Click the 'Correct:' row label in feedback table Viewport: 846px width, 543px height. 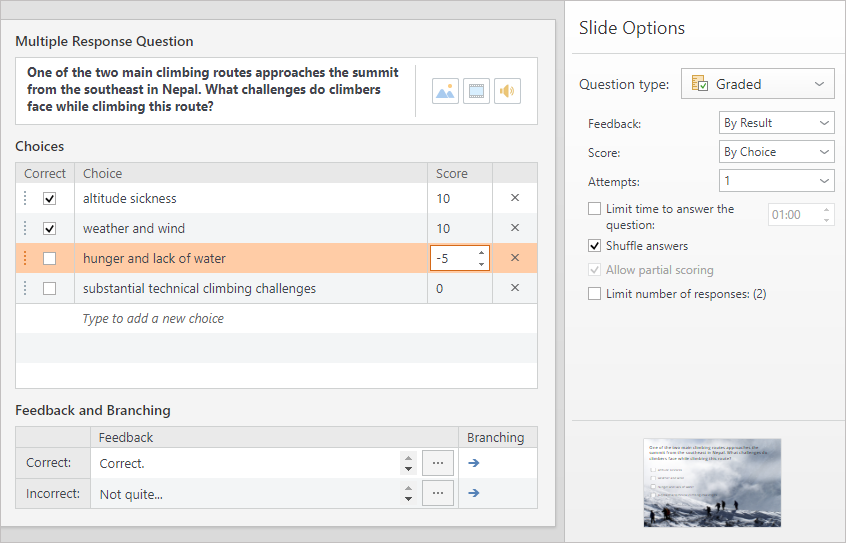[x=49, y=463]
